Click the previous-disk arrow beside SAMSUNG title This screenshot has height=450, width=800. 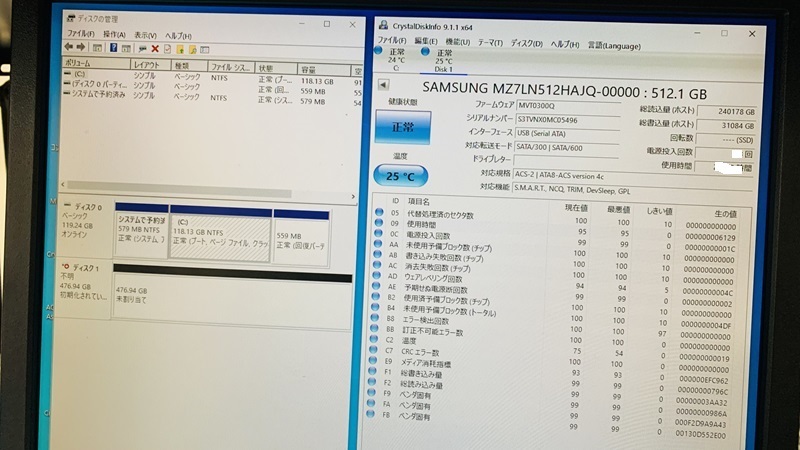click(x=383, y=85)
